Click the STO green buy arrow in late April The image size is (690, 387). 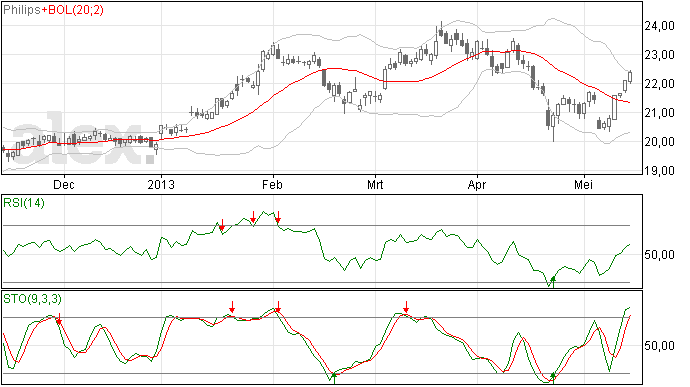[553, 378]
